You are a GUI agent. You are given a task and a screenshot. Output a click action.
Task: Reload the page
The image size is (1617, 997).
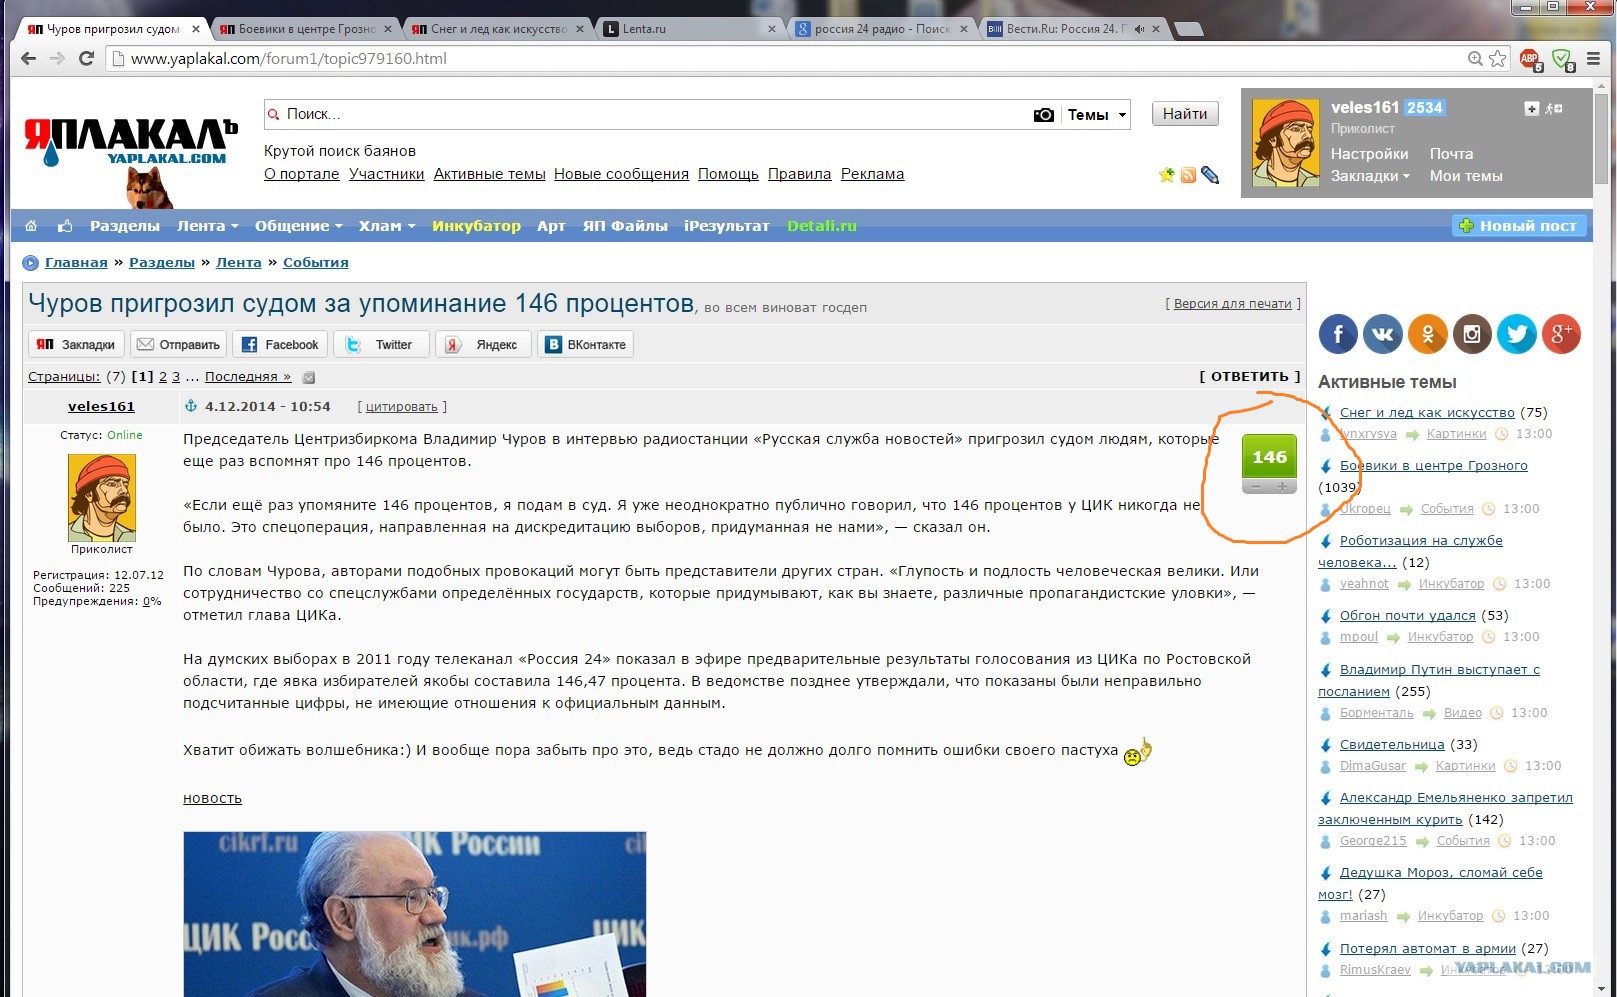(86, 59)
